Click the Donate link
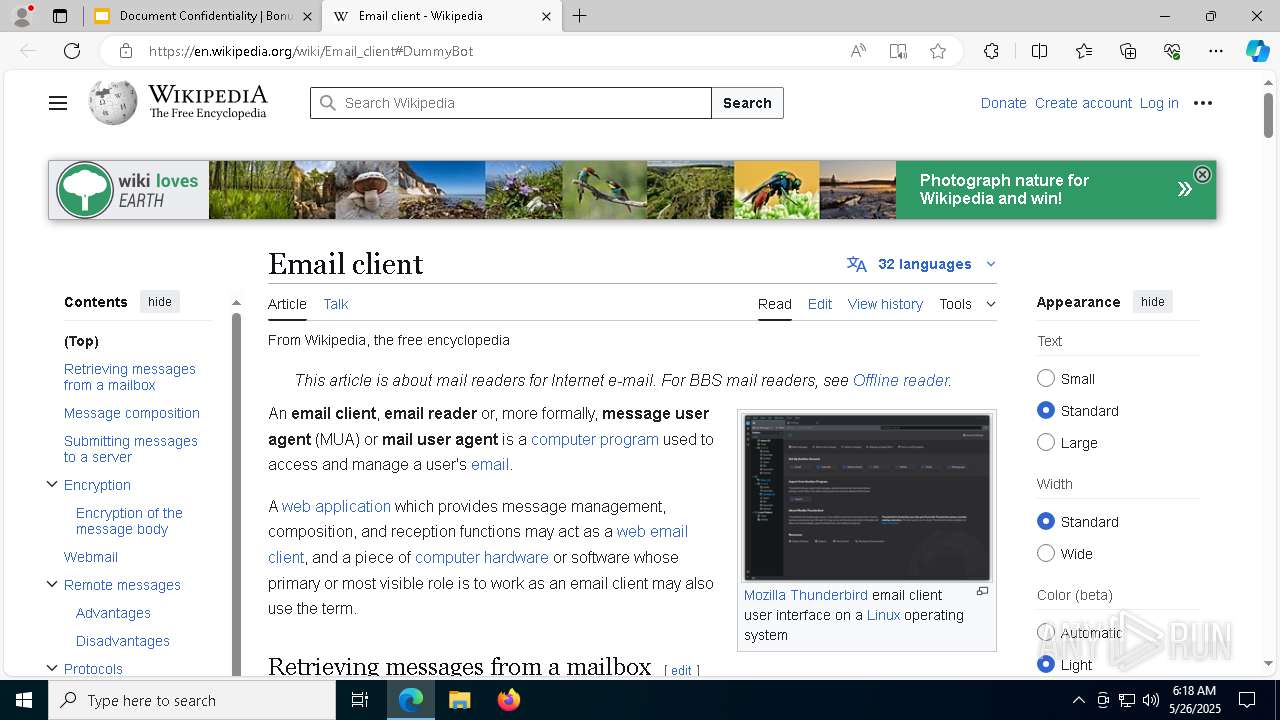Screen dimensions: 1280x720 [x=1003, y=103]
